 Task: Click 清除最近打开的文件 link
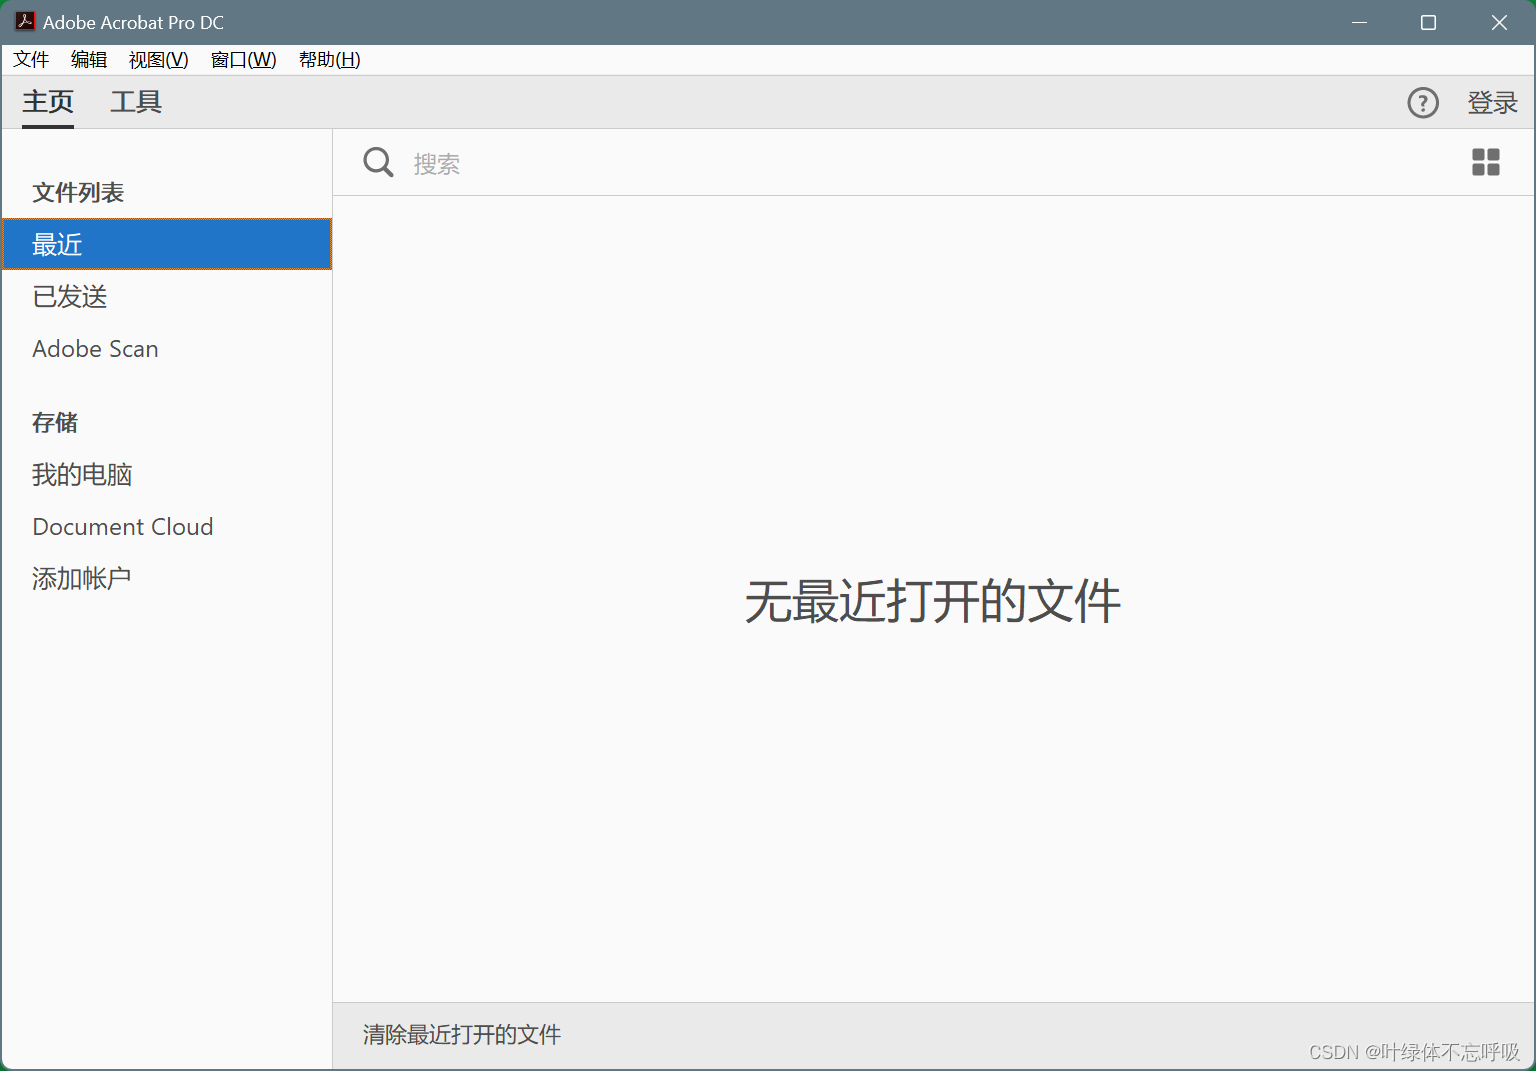pos(462,1035)
